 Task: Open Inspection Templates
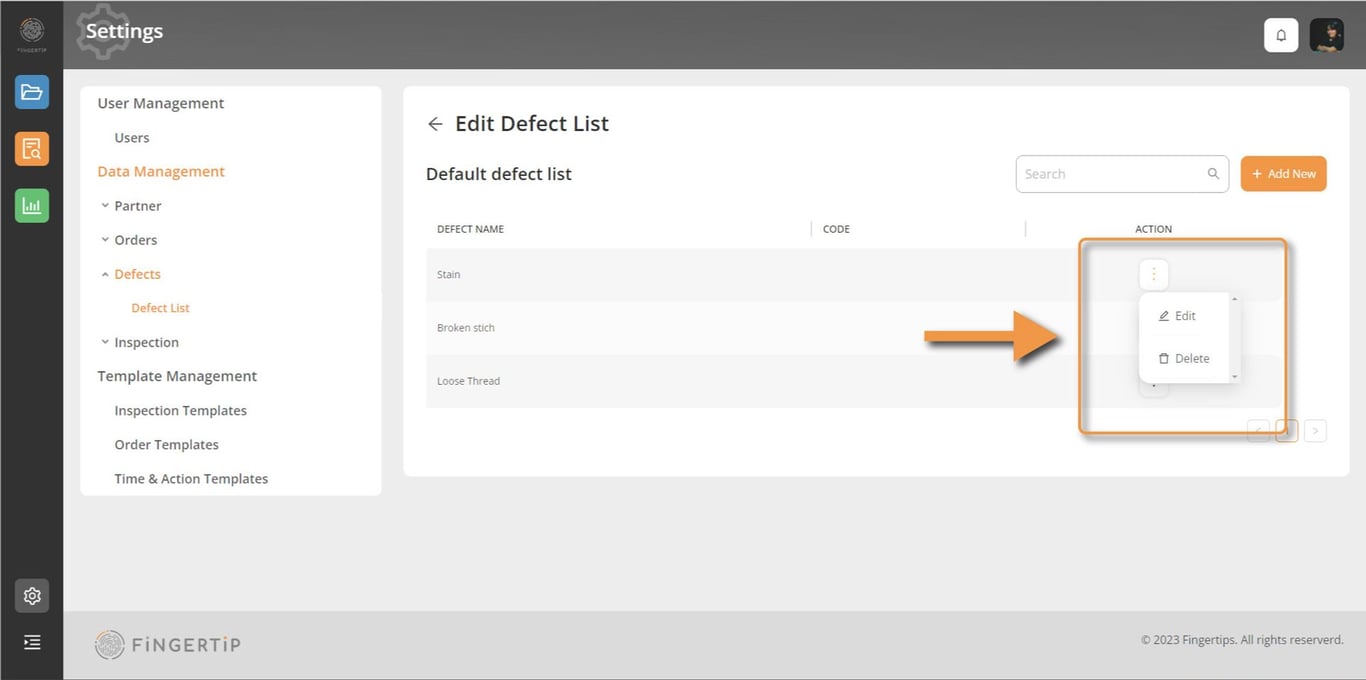pyautogui.click(x=181, y=411)
